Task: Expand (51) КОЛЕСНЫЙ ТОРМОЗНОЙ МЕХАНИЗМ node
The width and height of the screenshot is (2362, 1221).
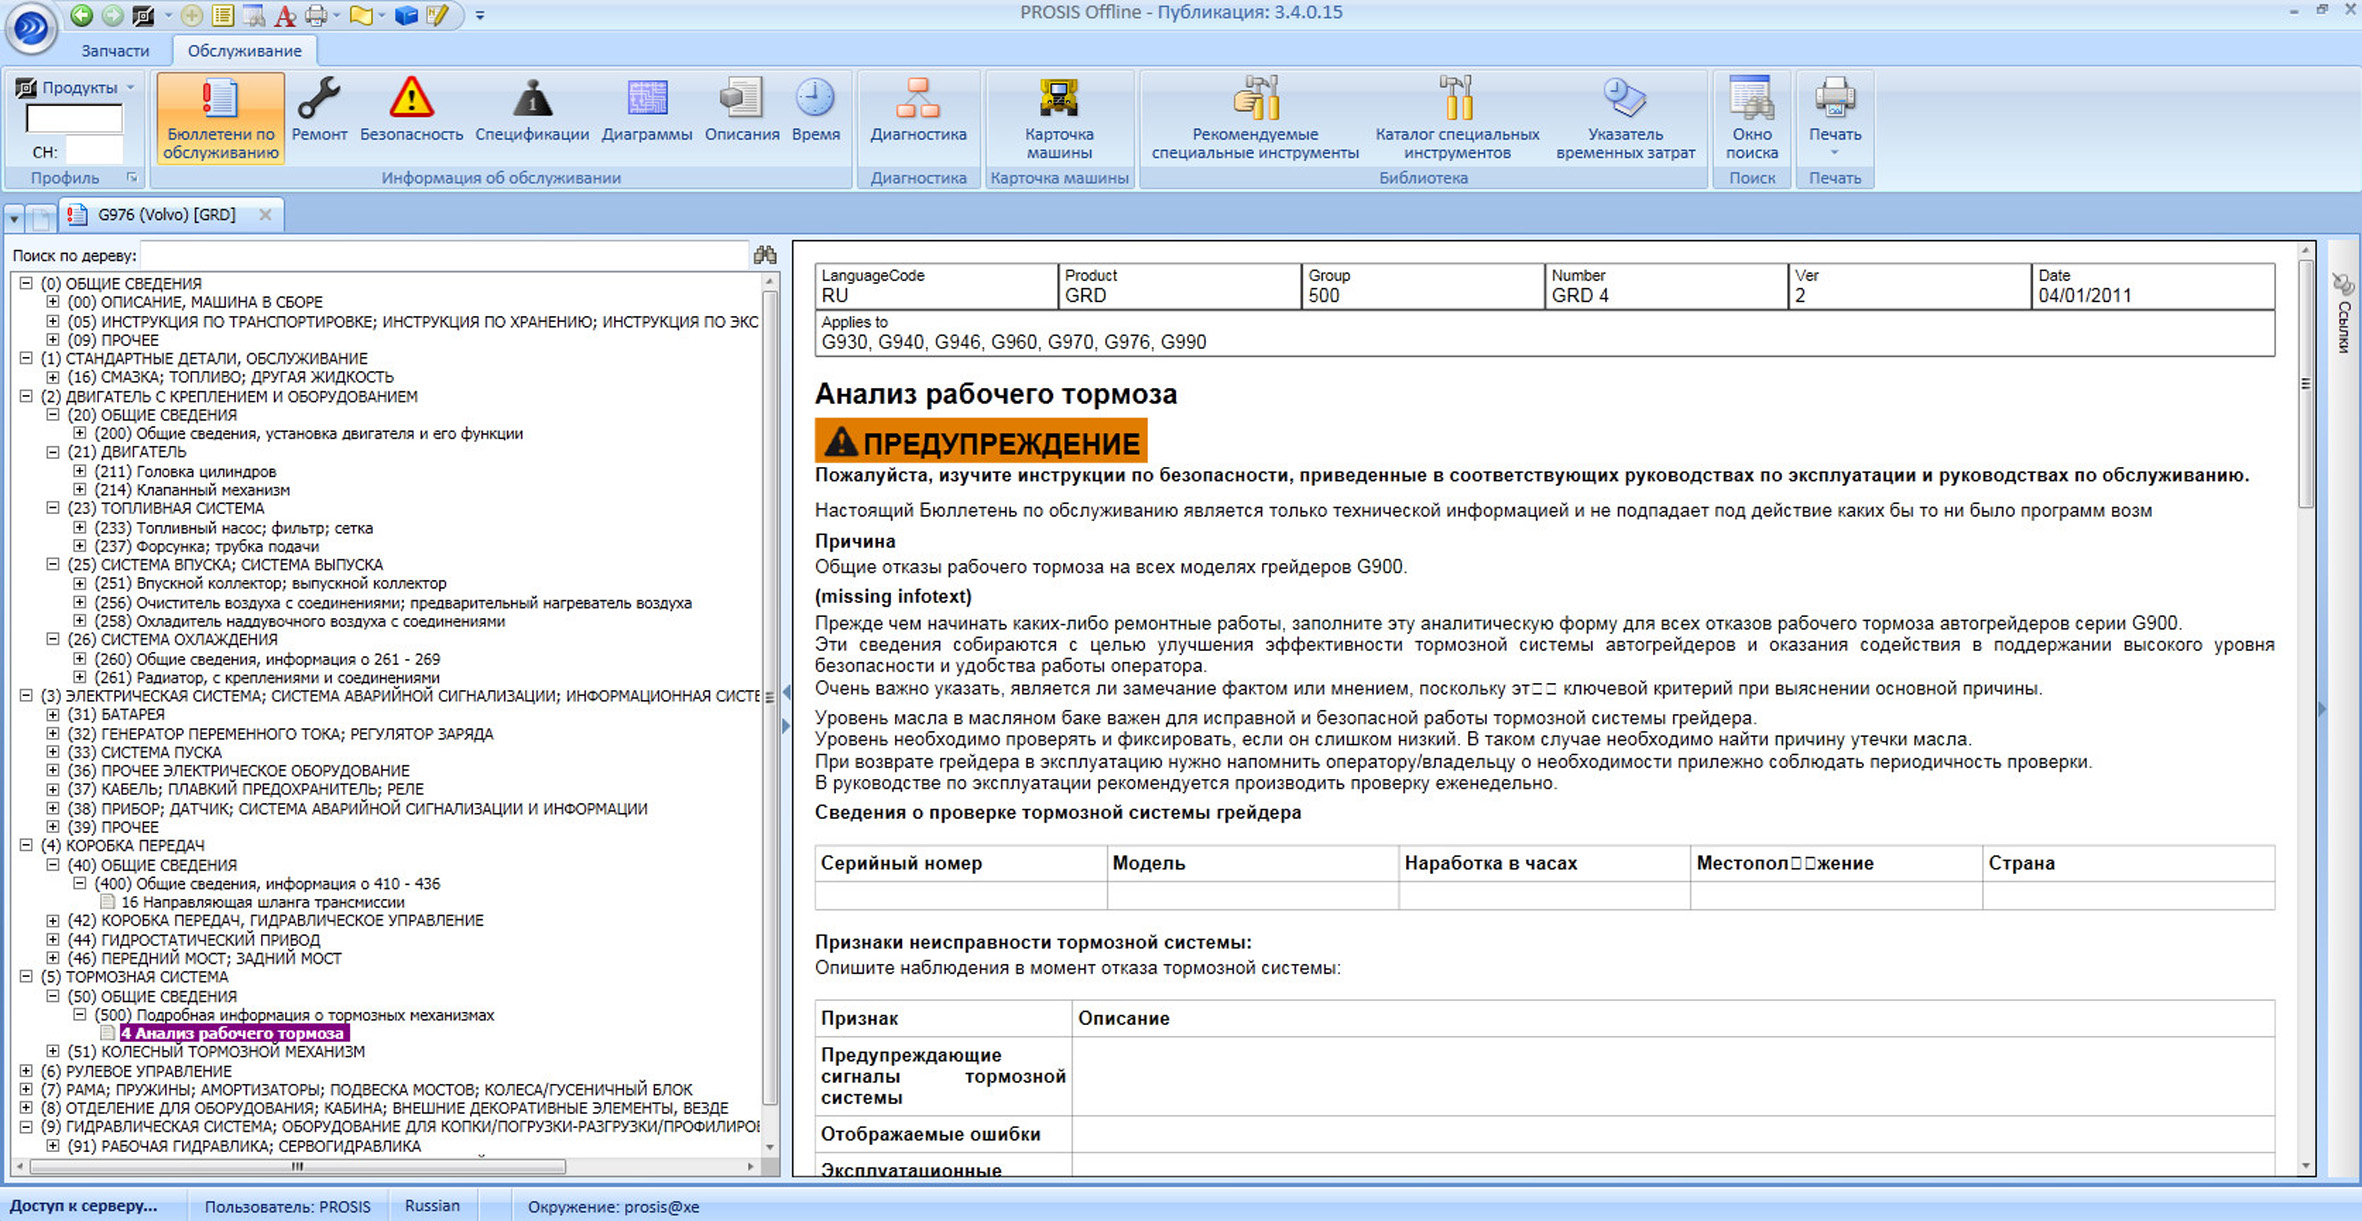Action: (x=53, y=1052)
